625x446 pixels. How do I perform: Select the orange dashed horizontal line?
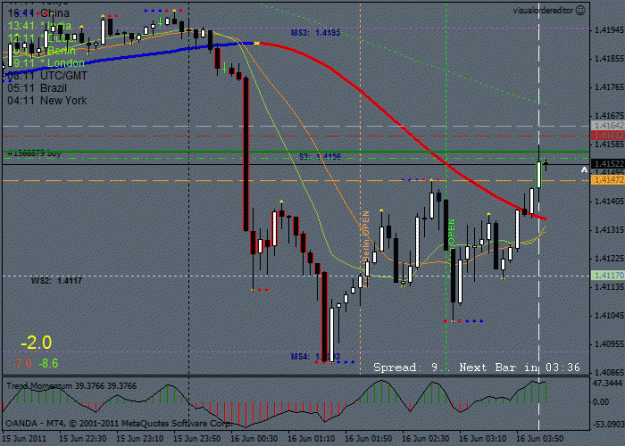point(296,181)
